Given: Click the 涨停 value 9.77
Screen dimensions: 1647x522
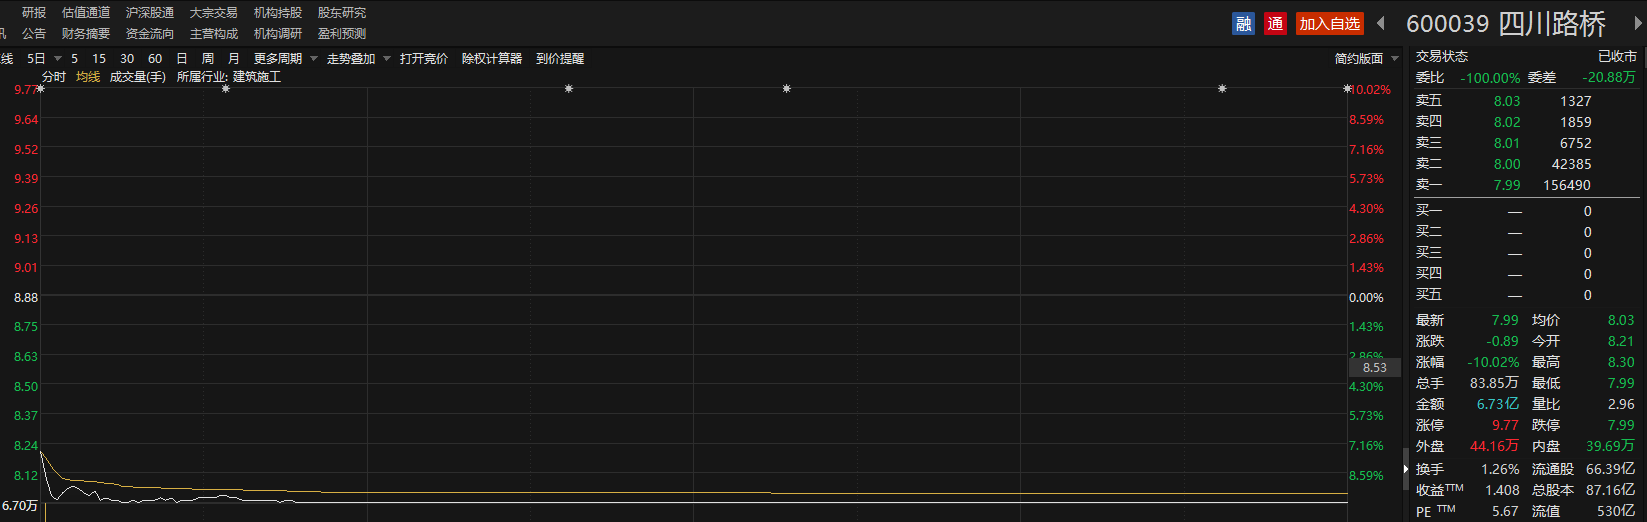Looking at the screenshot, I should click(1505, 425).
